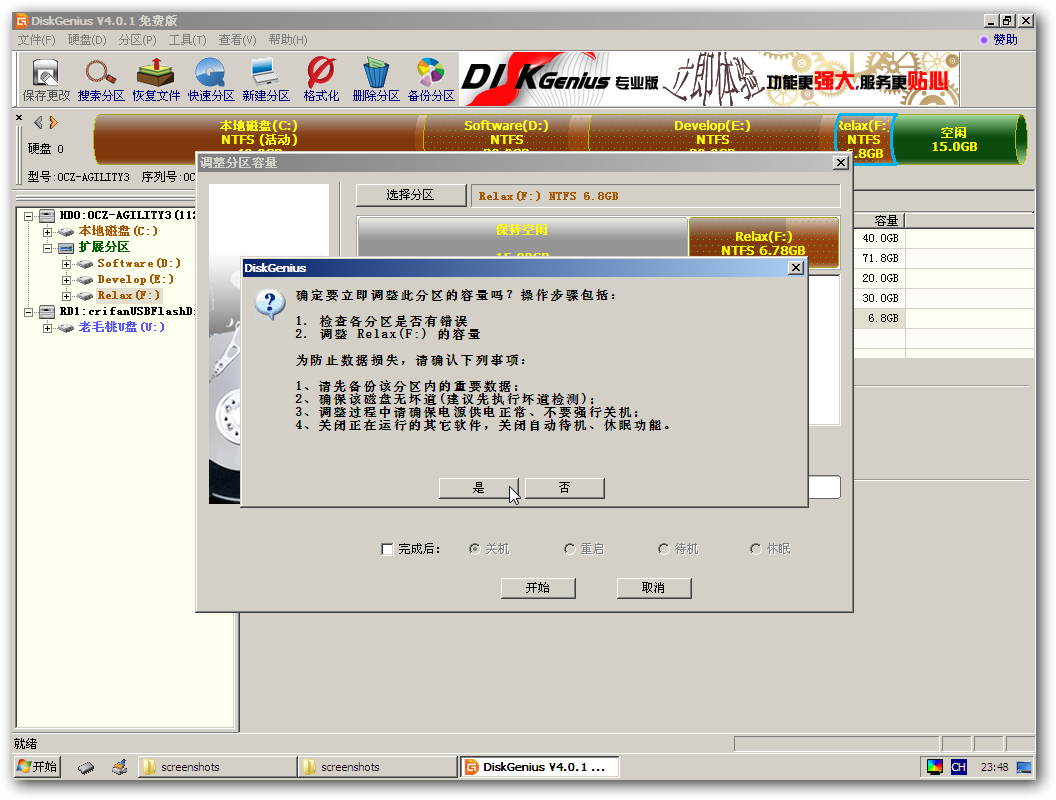This screenshot has height=800, width=1056.
Task: Start the 快速分区 quick partition tool
Action: (211, 79)
